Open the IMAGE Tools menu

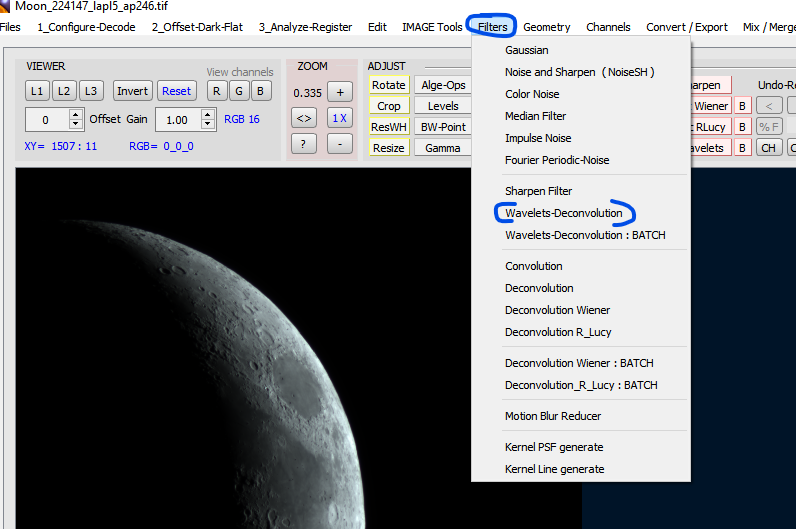pyautogui.click(x=432, y=27)
